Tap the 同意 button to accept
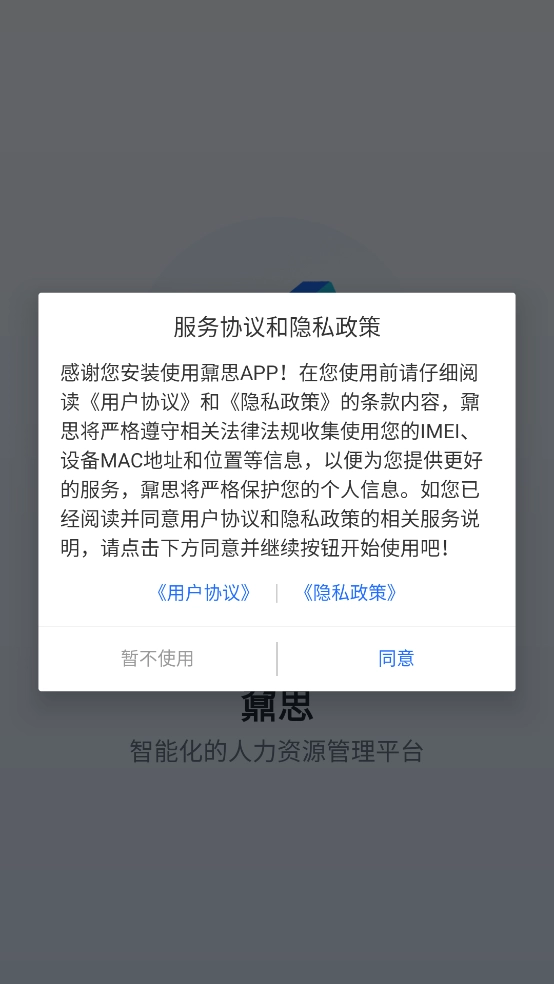 (396, 658)
